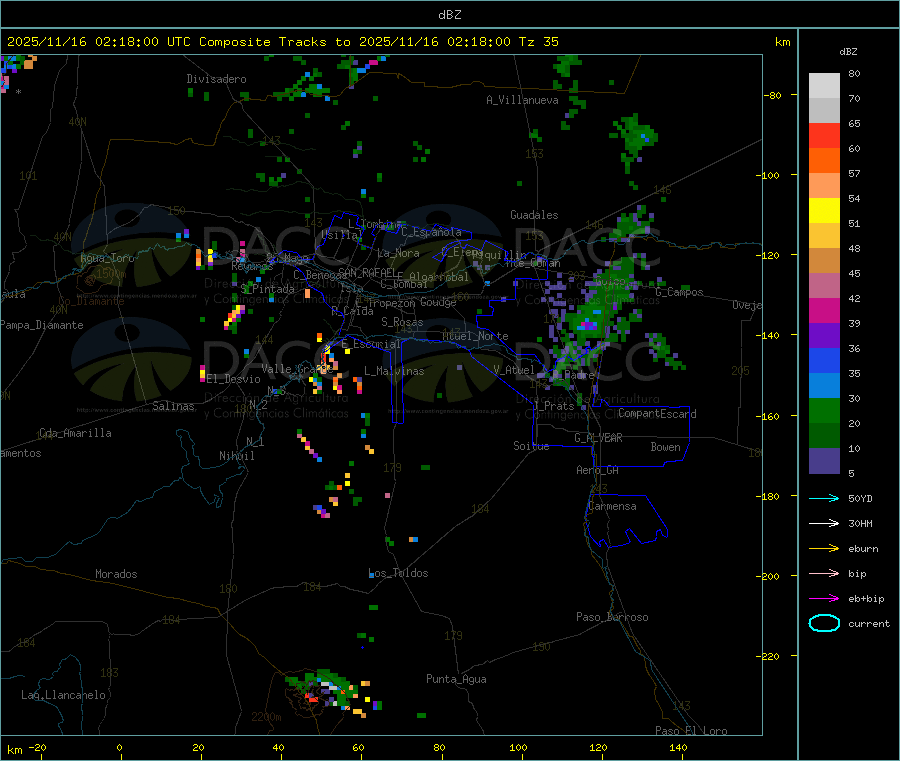Viewport: 900px width, 761px height.
Task: Click the 'dBZ' title at the top
Action: [x=449, y=15]
